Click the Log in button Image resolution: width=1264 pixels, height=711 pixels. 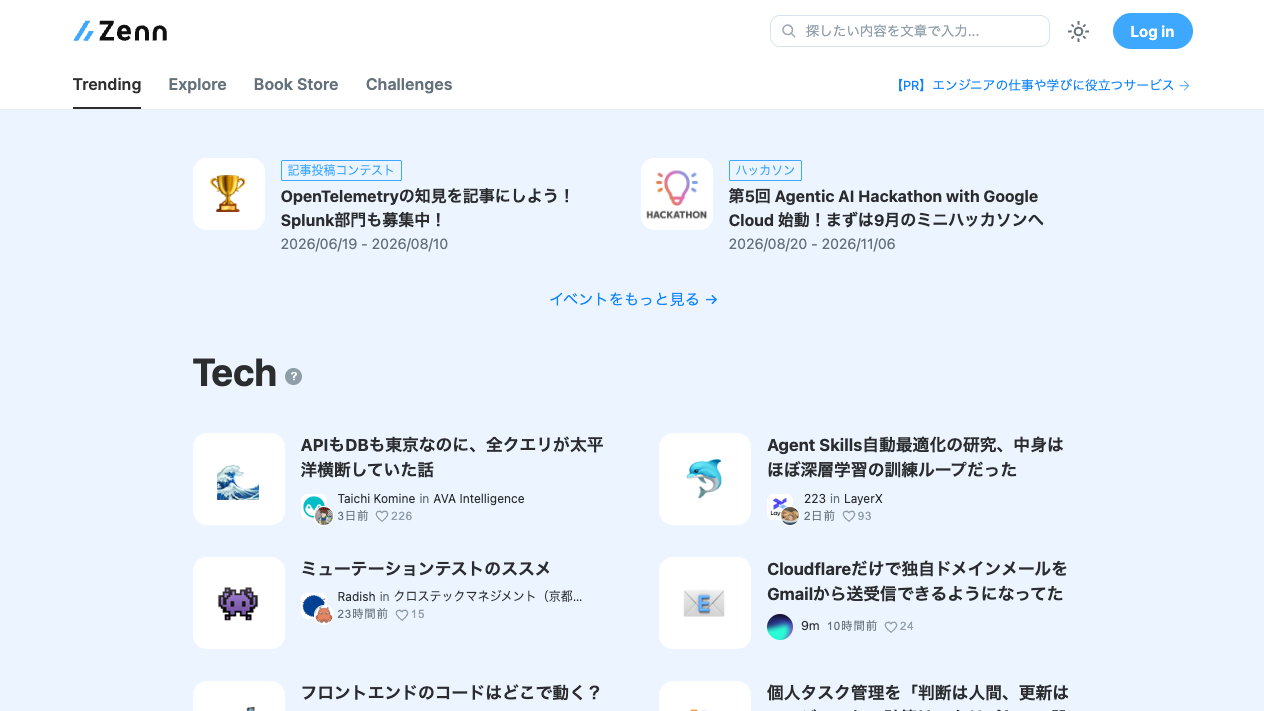point(1152,31)
